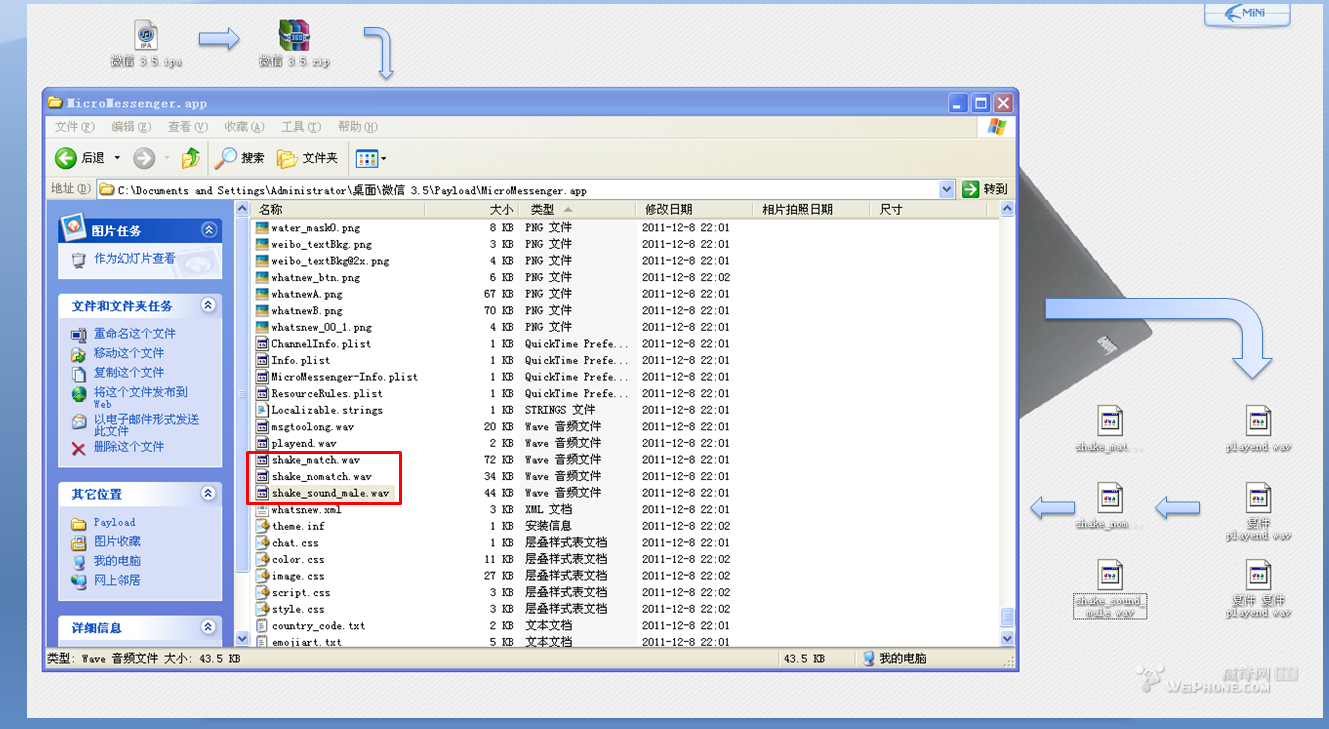
Task: Select file MicroMessenger-Info.plist
Action: [344, 377]
